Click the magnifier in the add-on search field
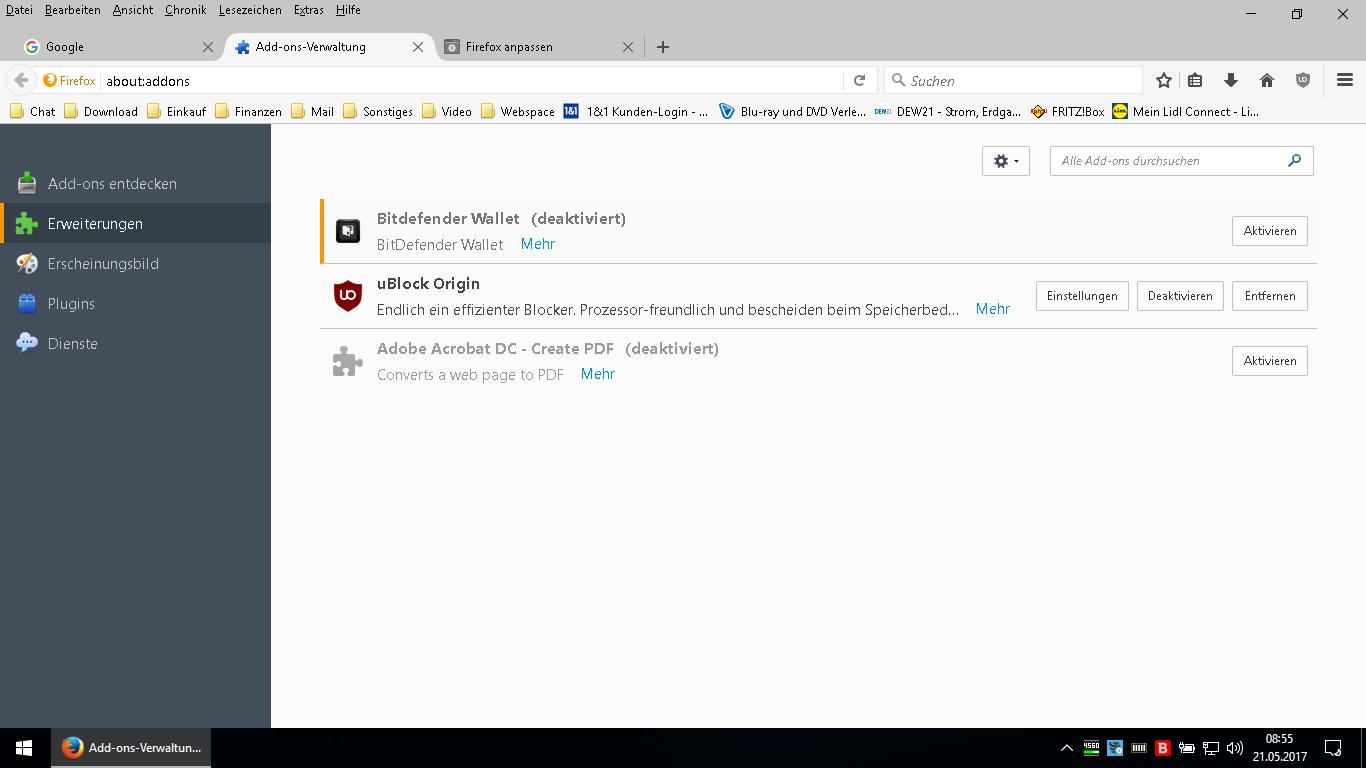1366x768 pixels. pos(1295,160)
